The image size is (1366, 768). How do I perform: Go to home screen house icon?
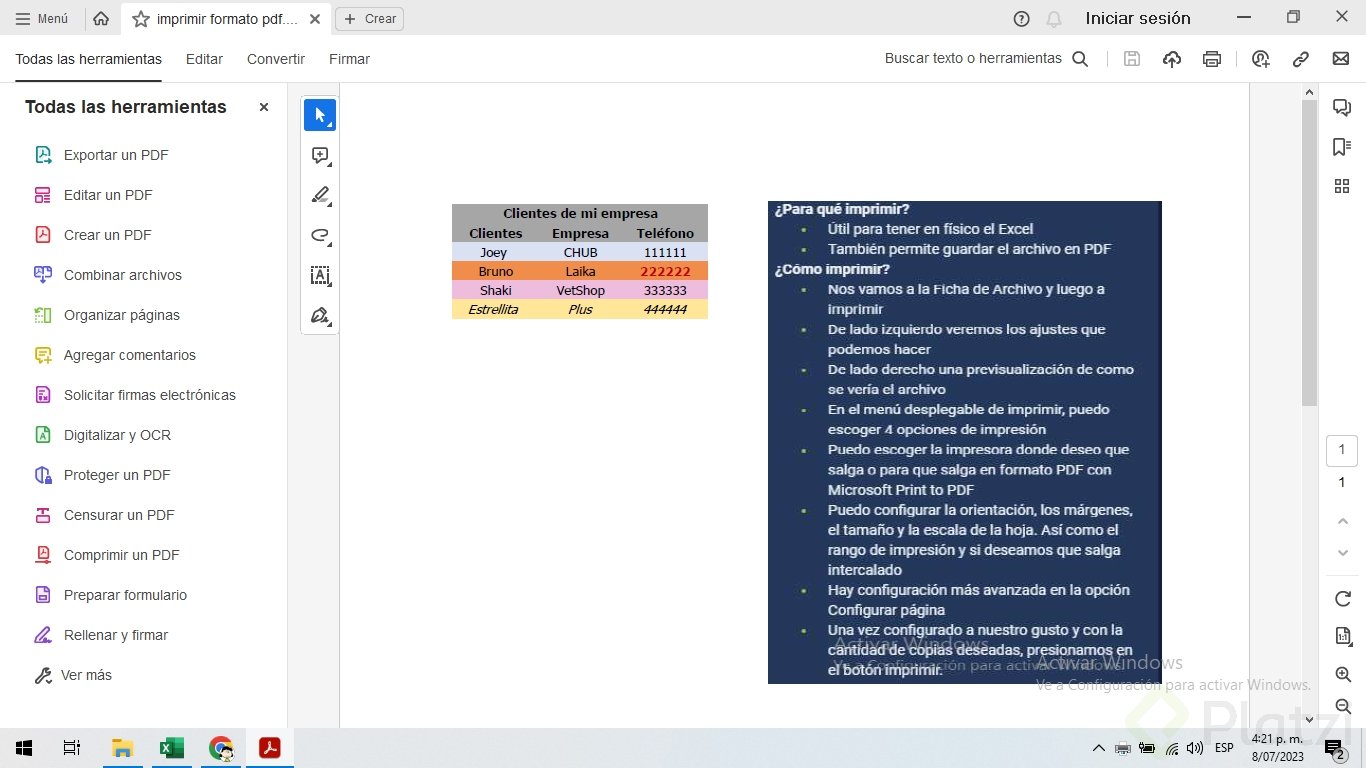(x=100, y=18)
